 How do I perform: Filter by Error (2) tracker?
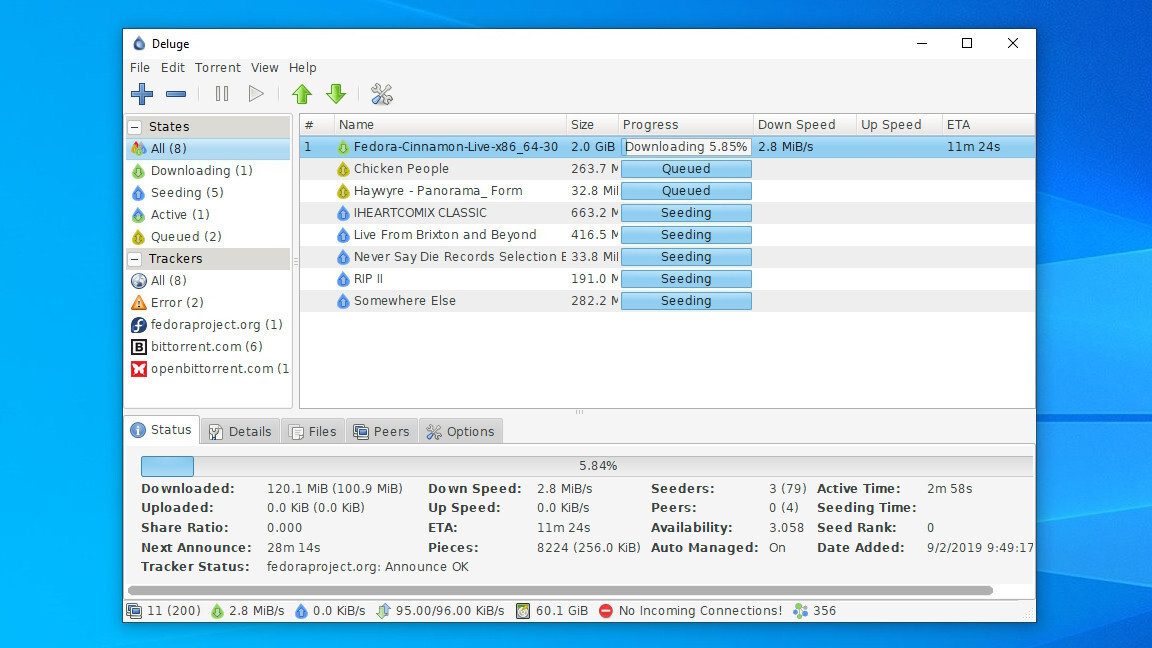[x=209, y=303]
